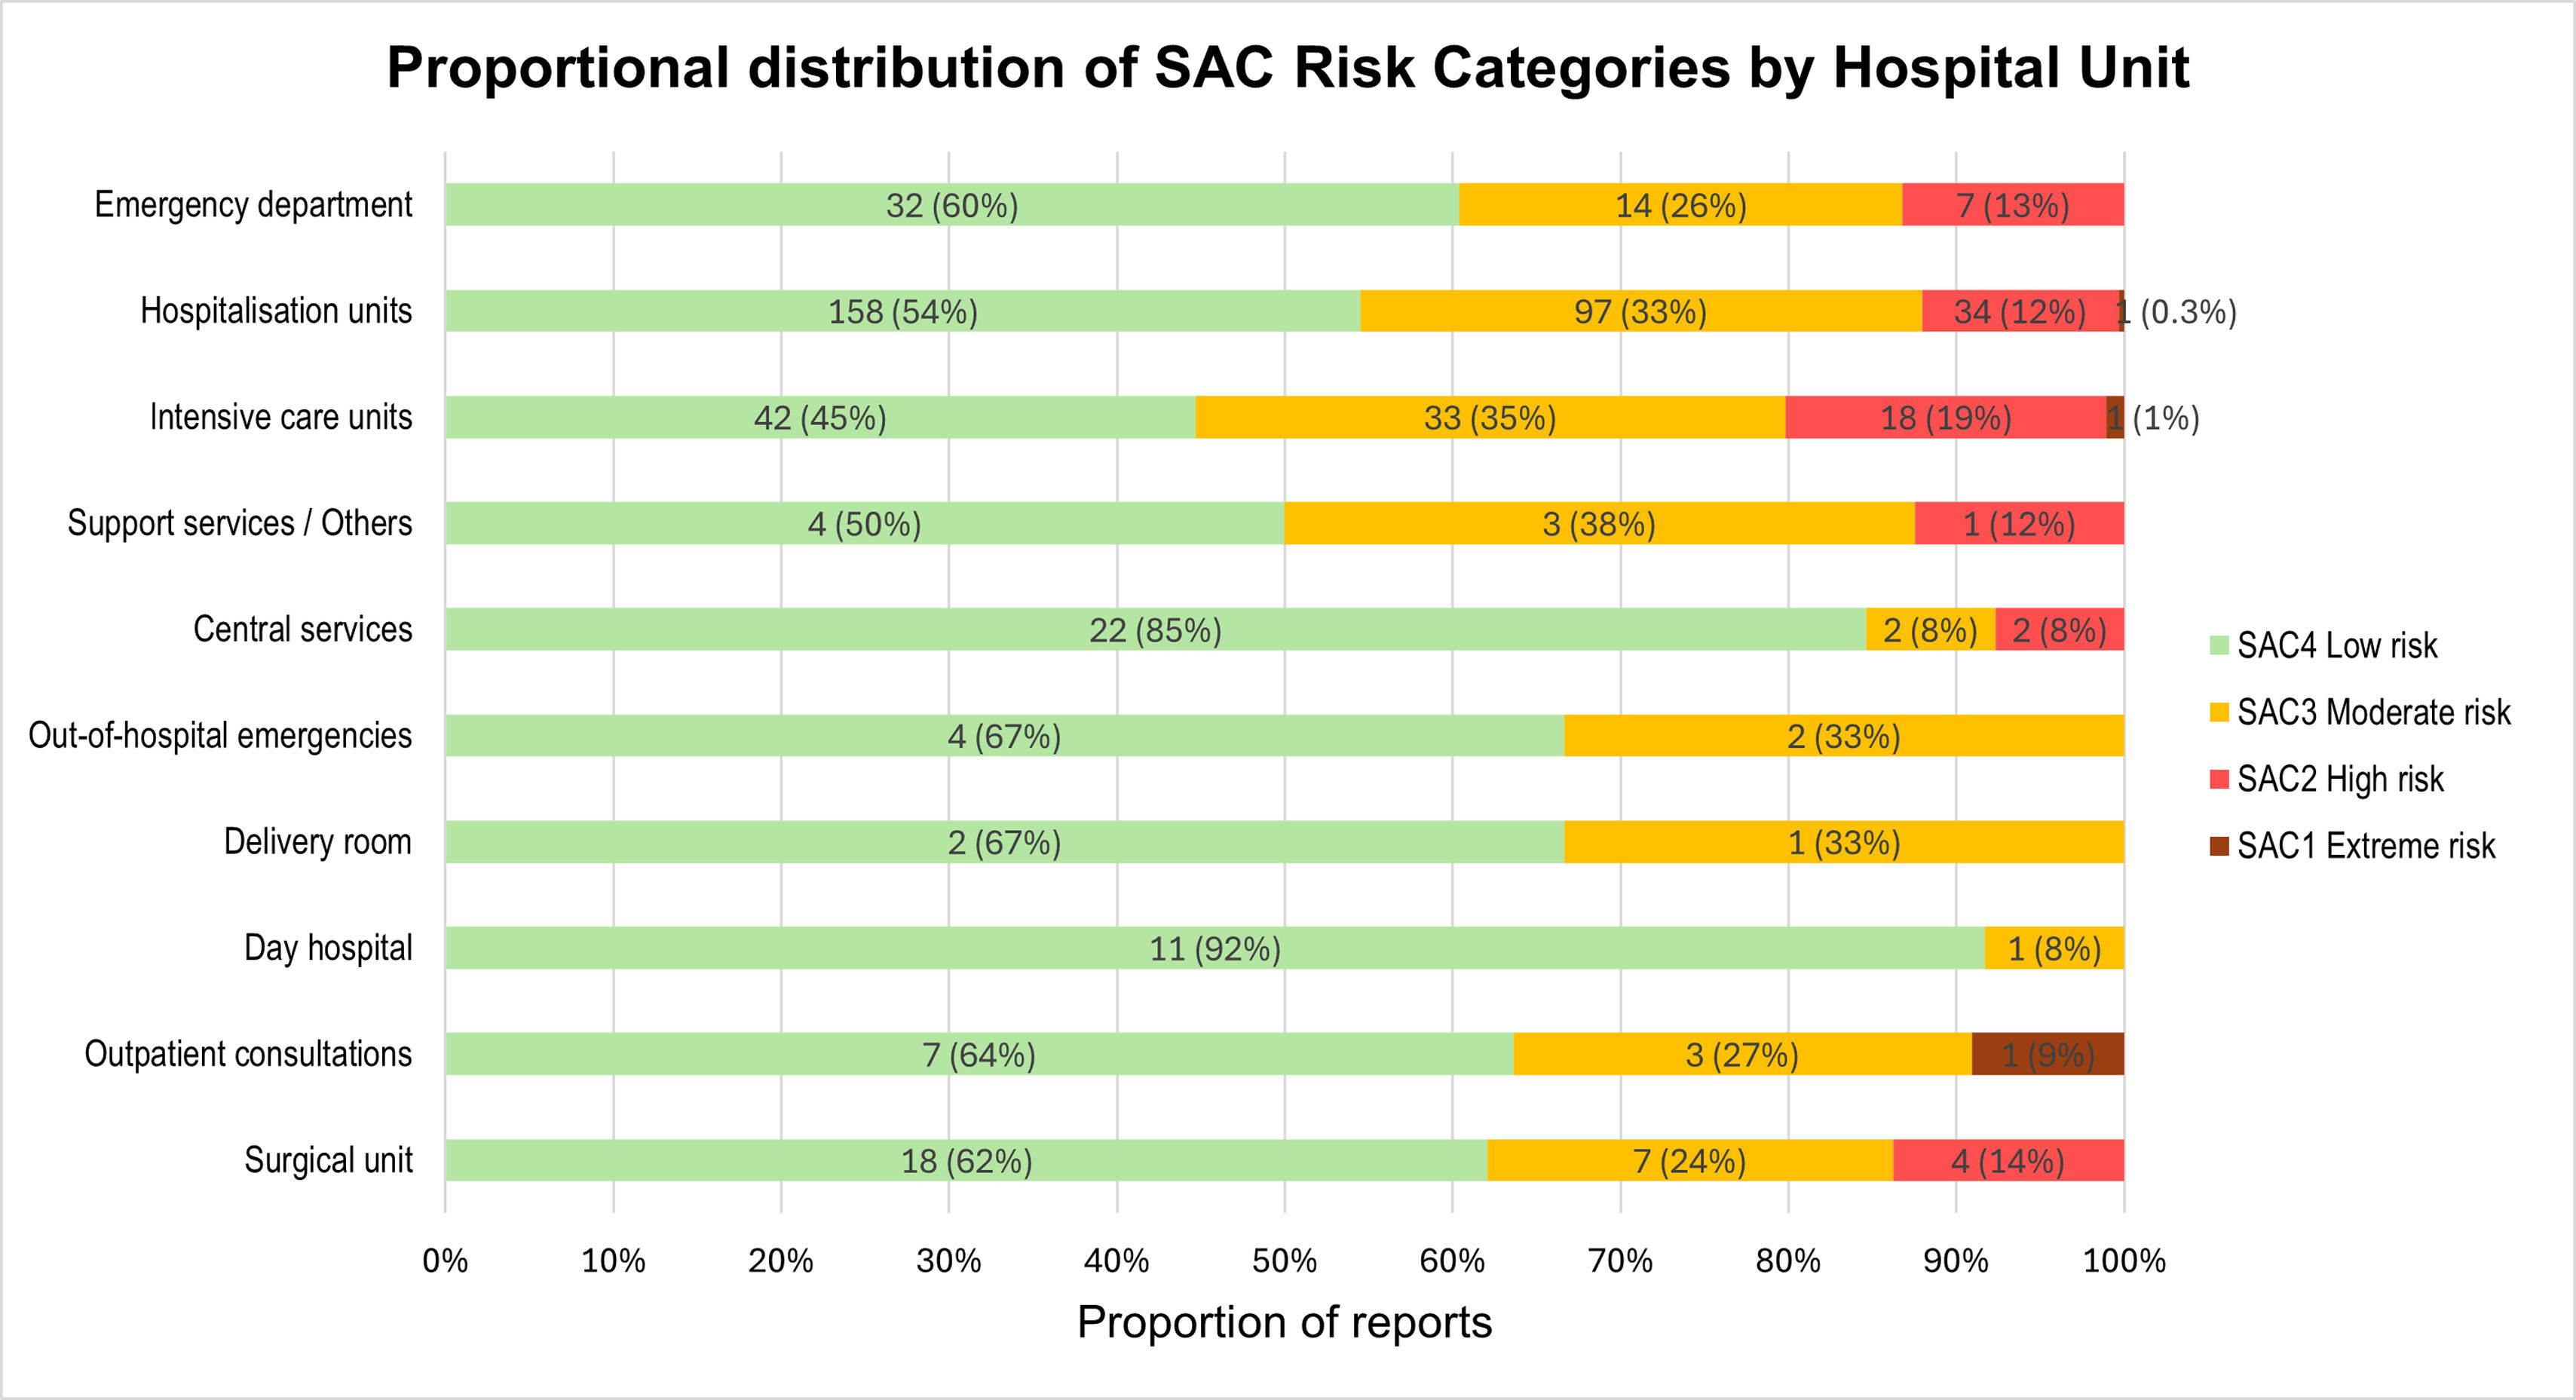Click the Emergency department 32 (60%) bar segment
This screenshot has height=1400, width=2576.
coord(952,204)
